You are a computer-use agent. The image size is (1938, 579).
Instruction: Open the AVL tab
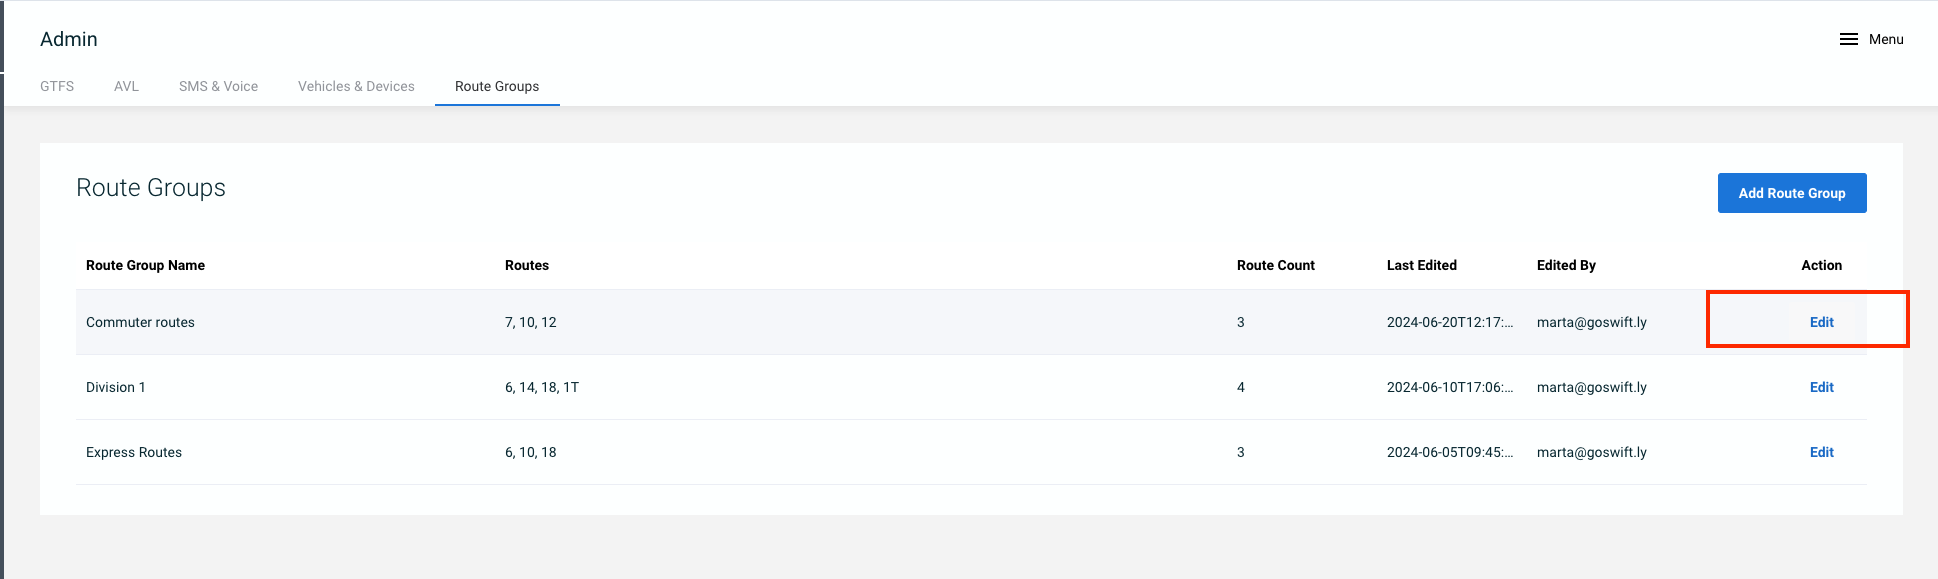click(x=126, y=86)
